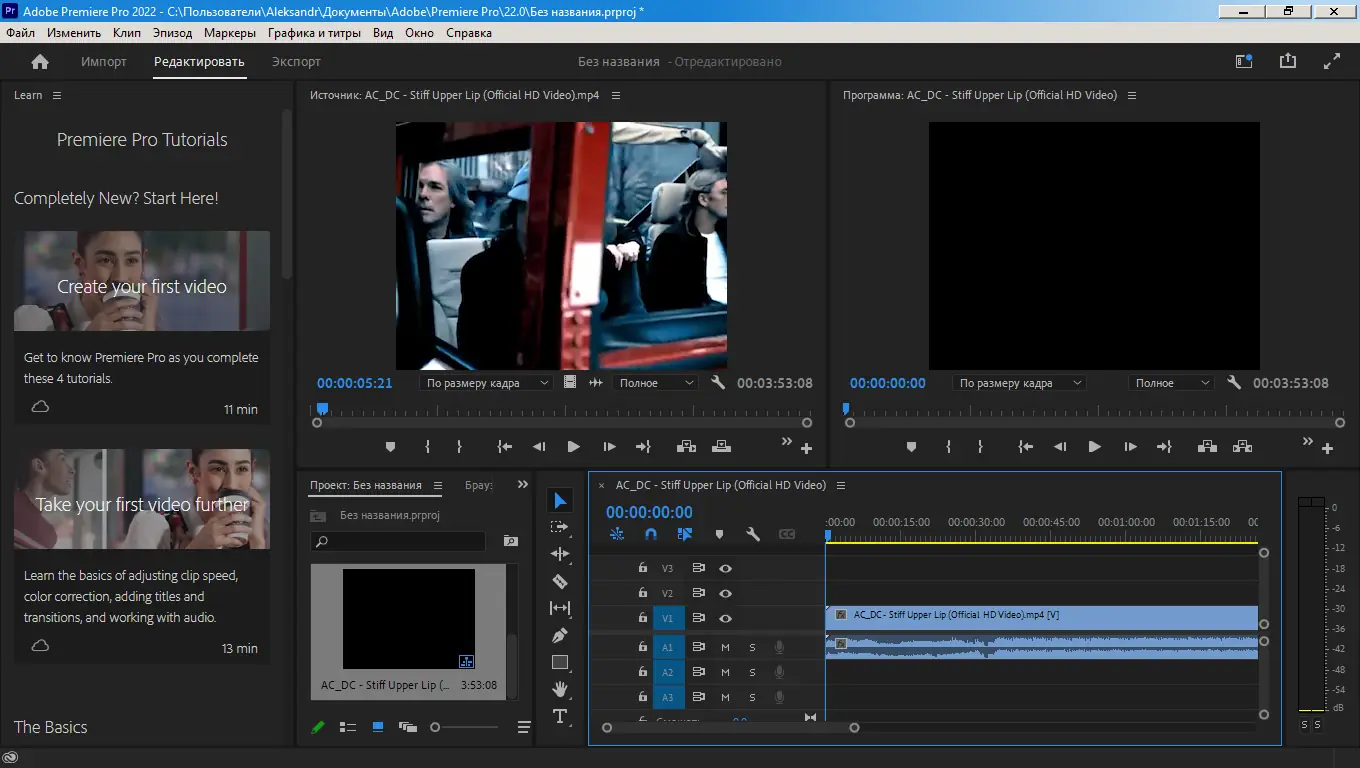Viewport: 1360px width, 768px height.
Task: Select the Rectangle tool
Action: tap(560, 661)
